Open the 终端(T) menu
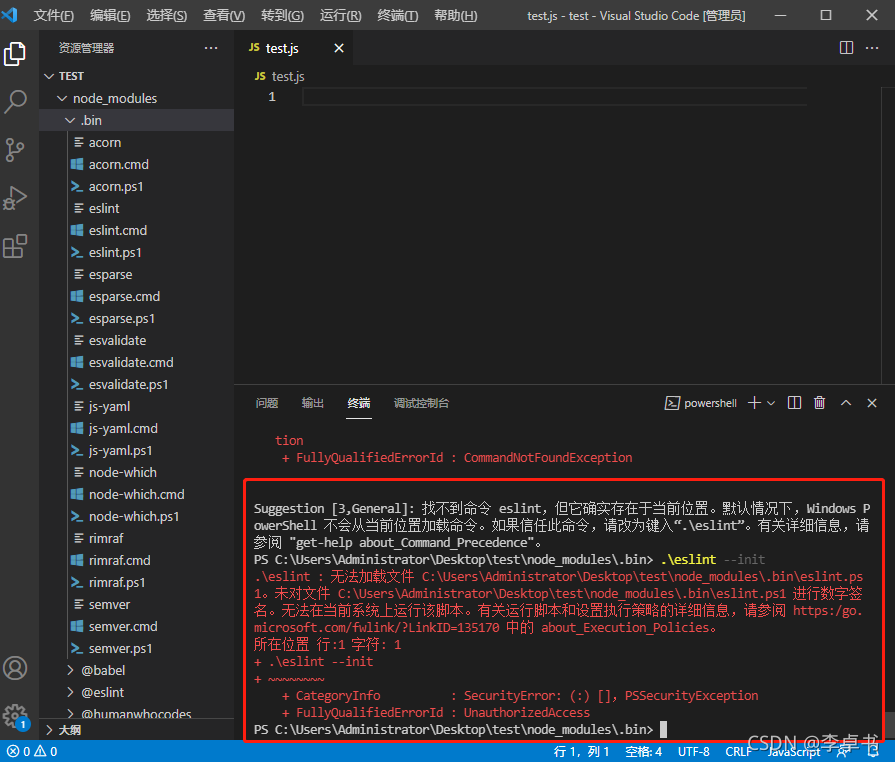 [398, 15]
